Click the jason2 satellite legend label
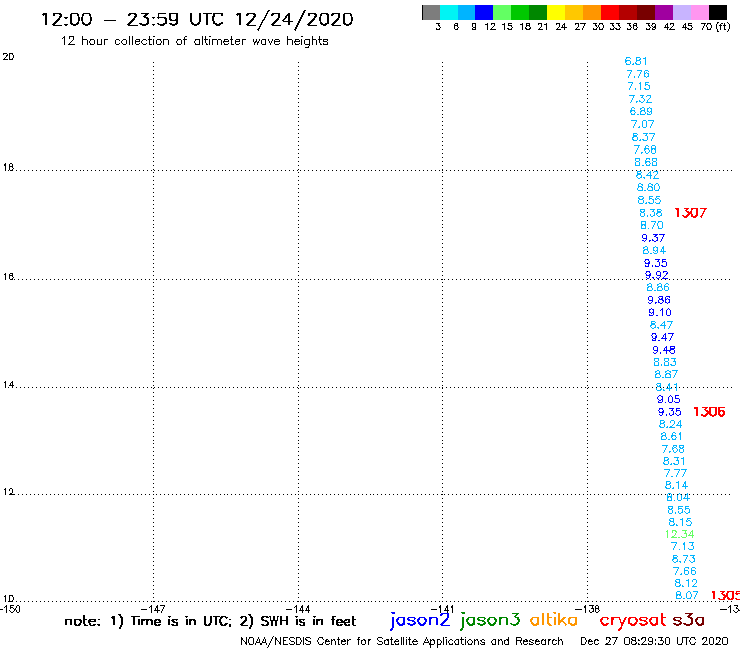740x650 pixels. [420, 621]
